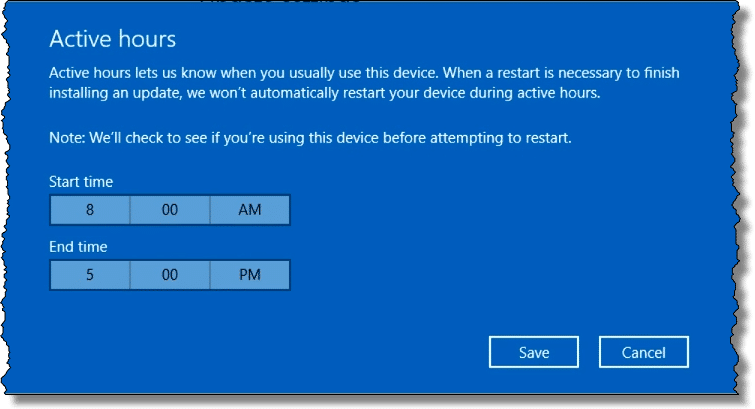Switch End time from PM to AM
Screen dimensions: 755x409
pos(249,275)
